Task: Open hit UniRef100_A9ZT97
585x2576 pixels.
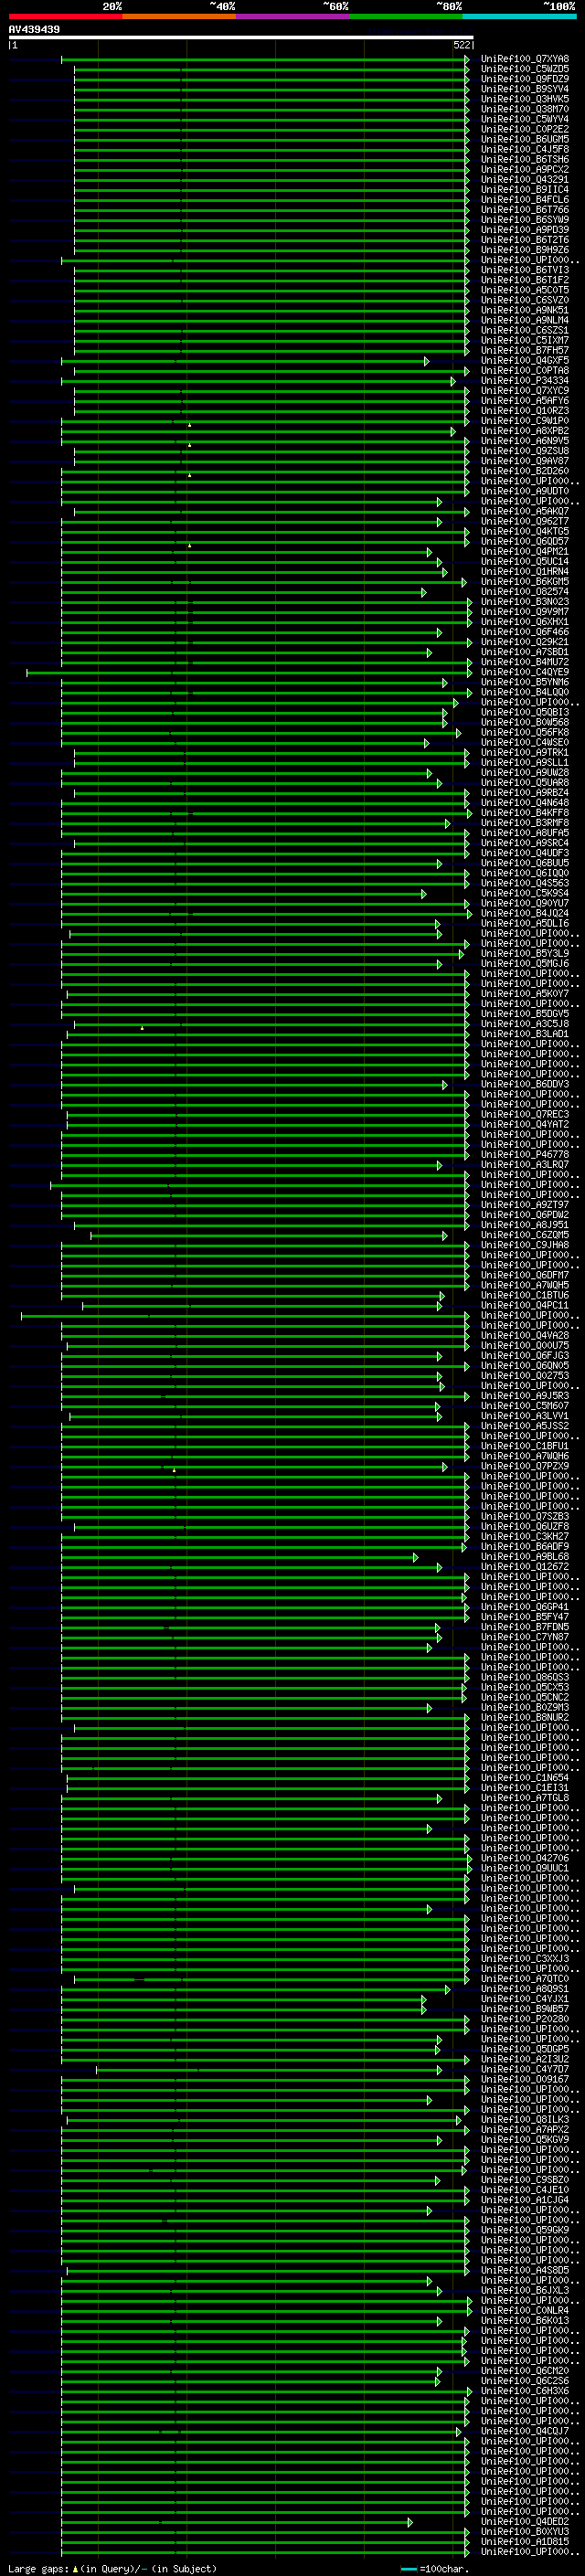Action: click(x=525, y=1205)
